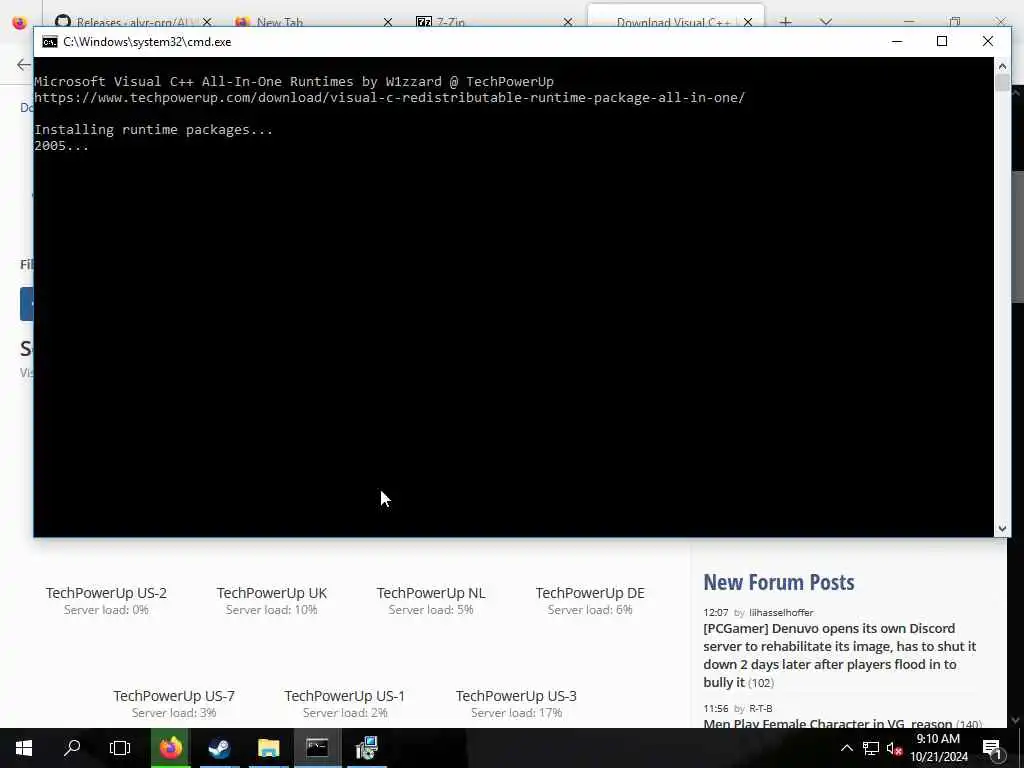Click cmd scrollbar up arrow

coord(1002,65)
